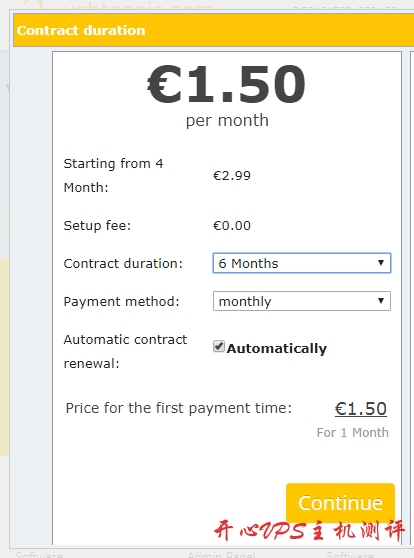This screenshot has width=414, height=558.
Task: Click the Contract duration dialog title bar
Action: coord(214,30)
